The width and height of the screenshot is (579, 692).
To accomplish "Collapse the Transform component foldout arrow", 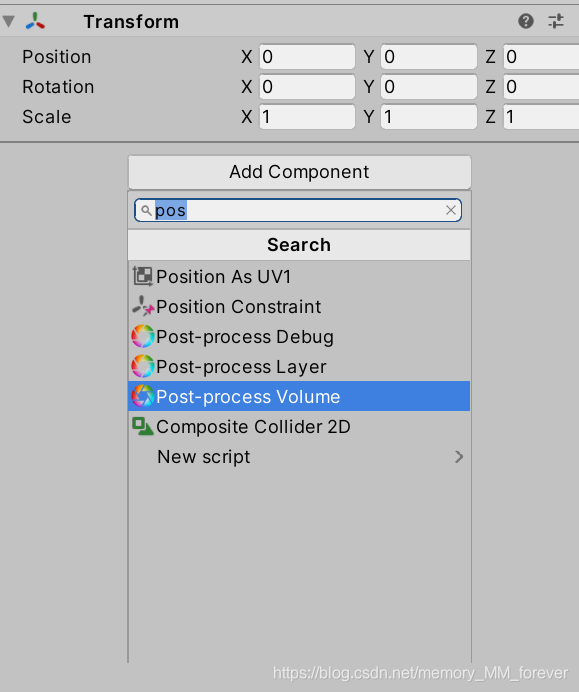I will tap(9, 21).
